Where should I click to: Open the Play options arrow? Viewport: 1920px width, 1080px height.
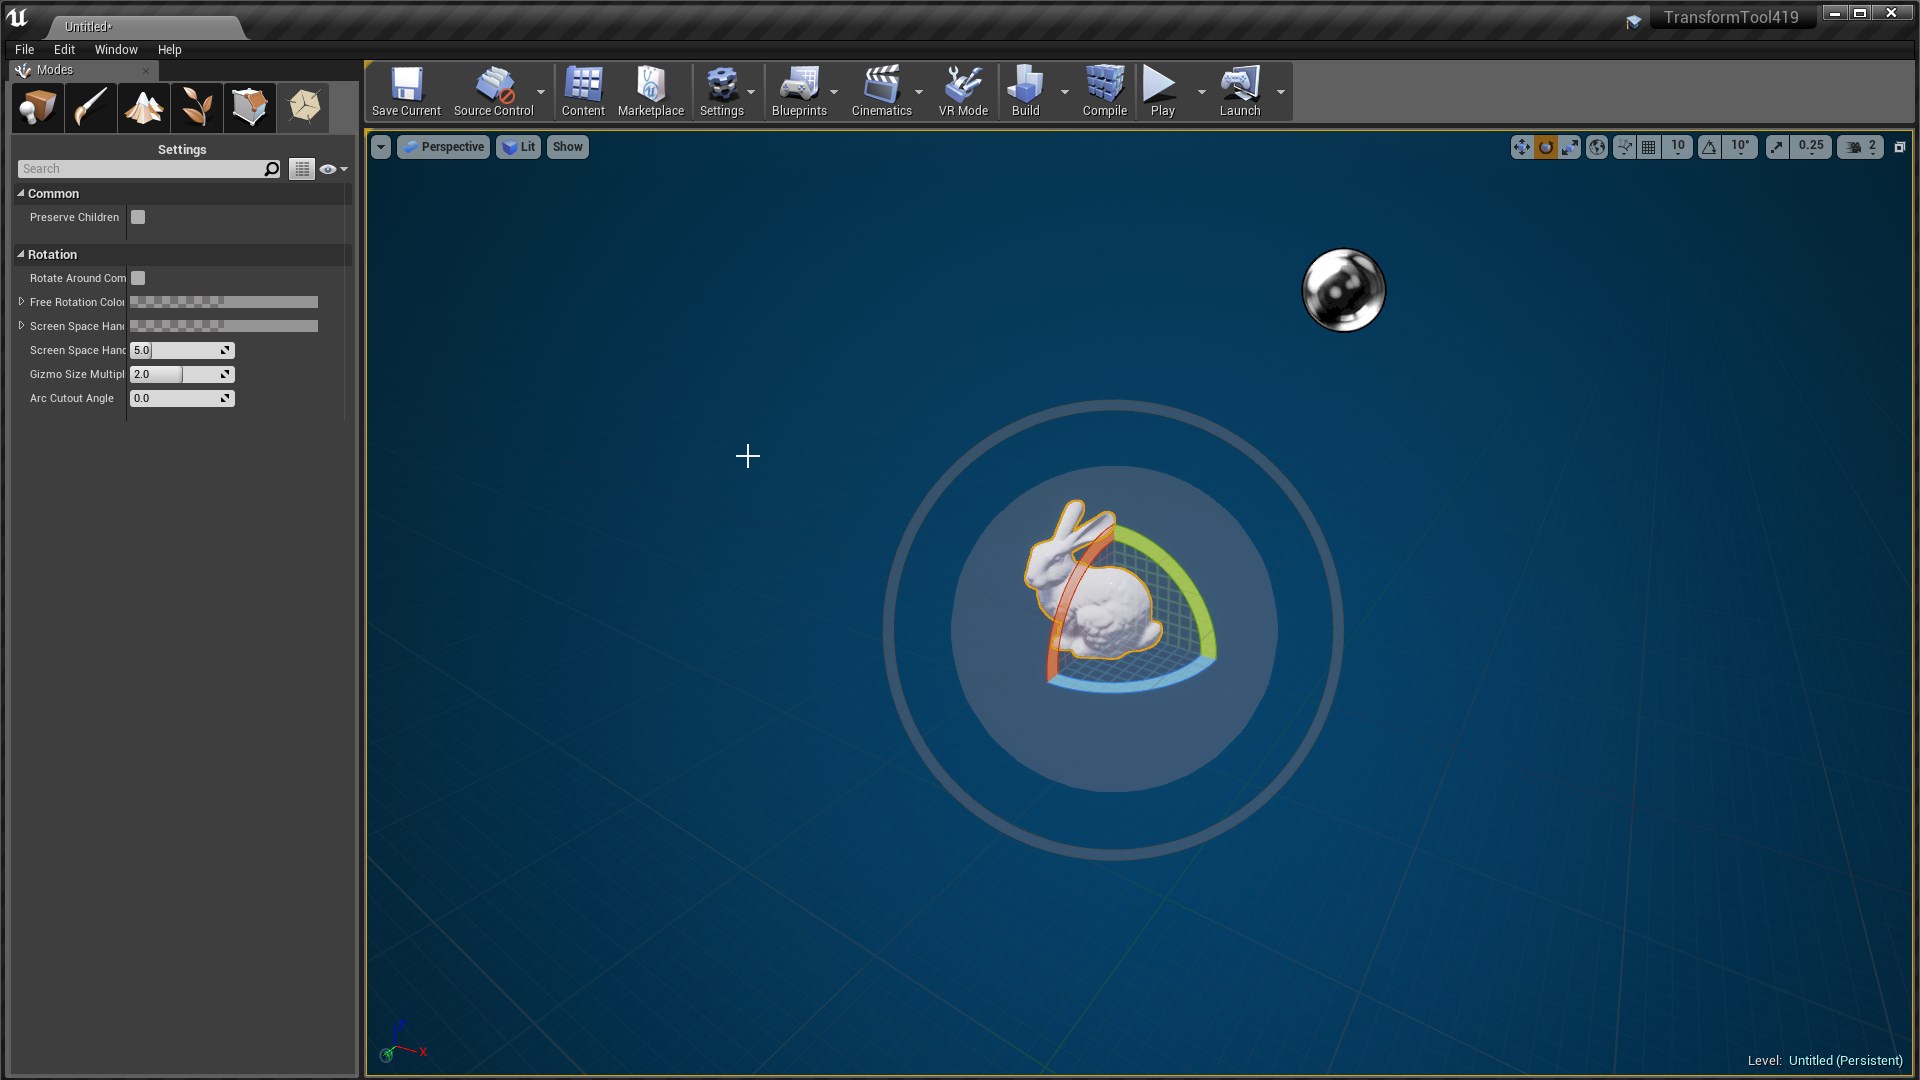tap(1201, 92)
